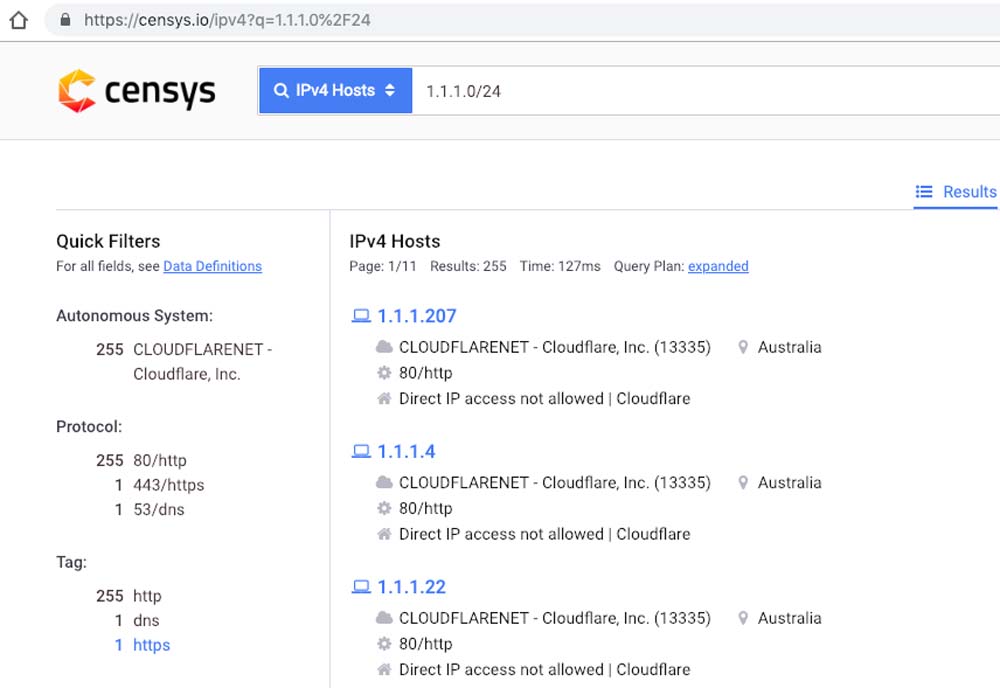Open host 1.1.1.22 details

(411, 587)
